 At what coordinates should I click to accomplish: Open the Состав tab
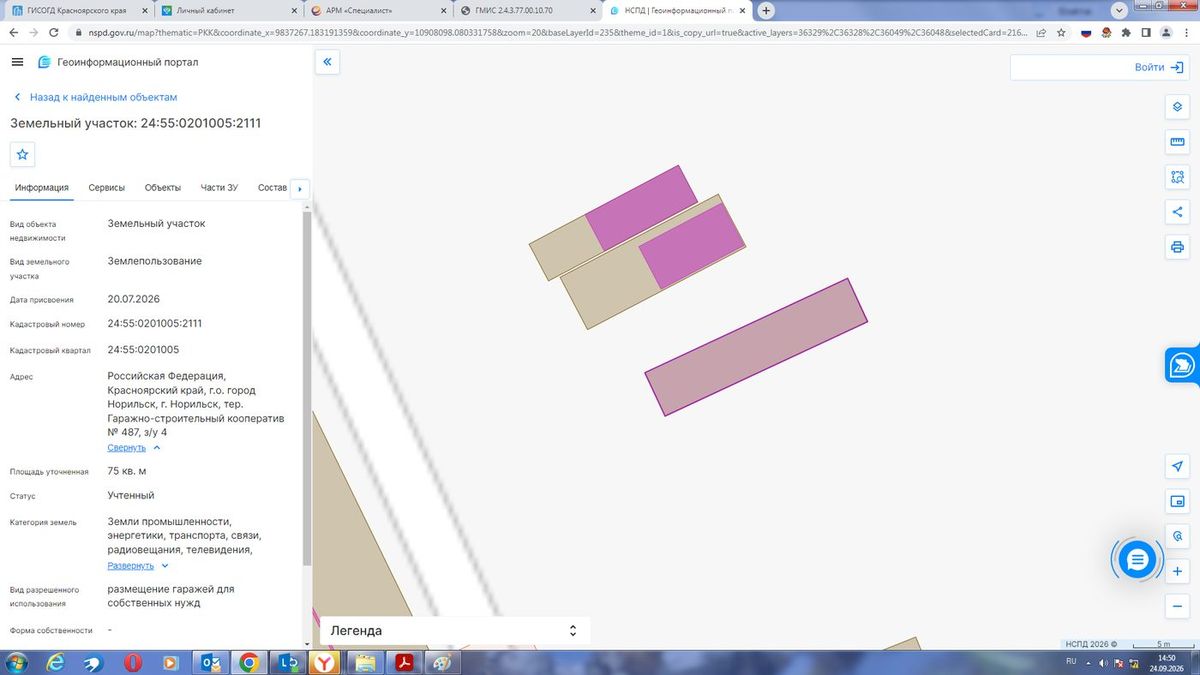pos(272,188)
